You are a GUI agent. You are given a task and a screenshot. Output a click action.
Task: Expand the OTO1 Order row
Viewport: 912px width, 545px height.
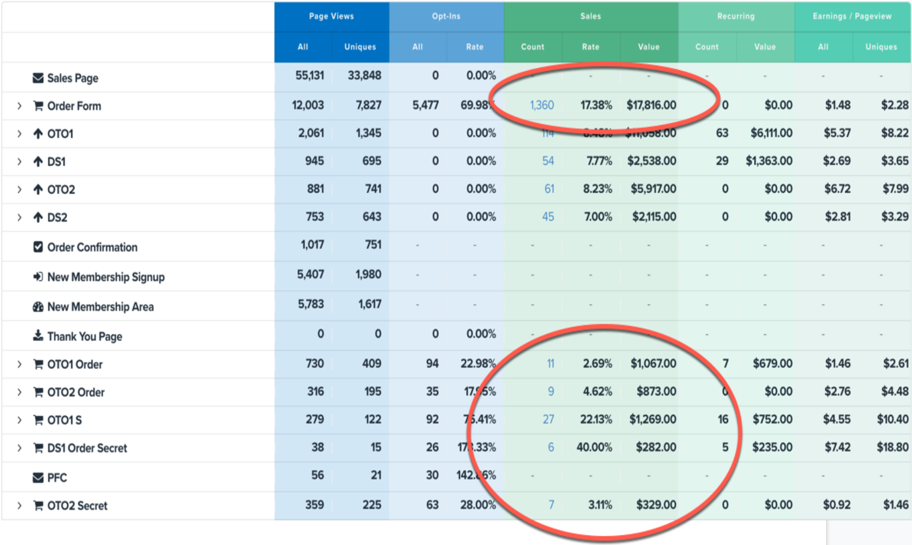click(19, 365)
